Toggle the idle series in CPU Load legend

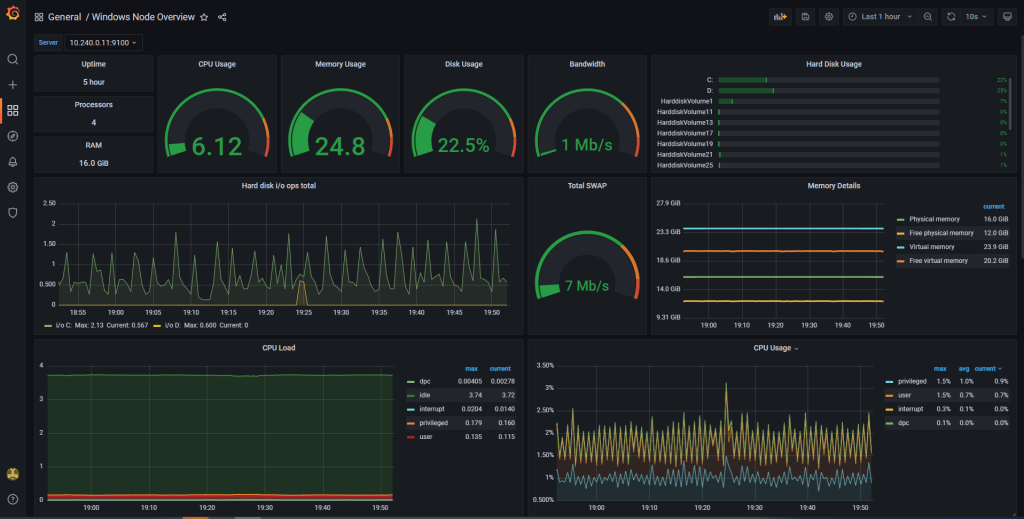424,396
